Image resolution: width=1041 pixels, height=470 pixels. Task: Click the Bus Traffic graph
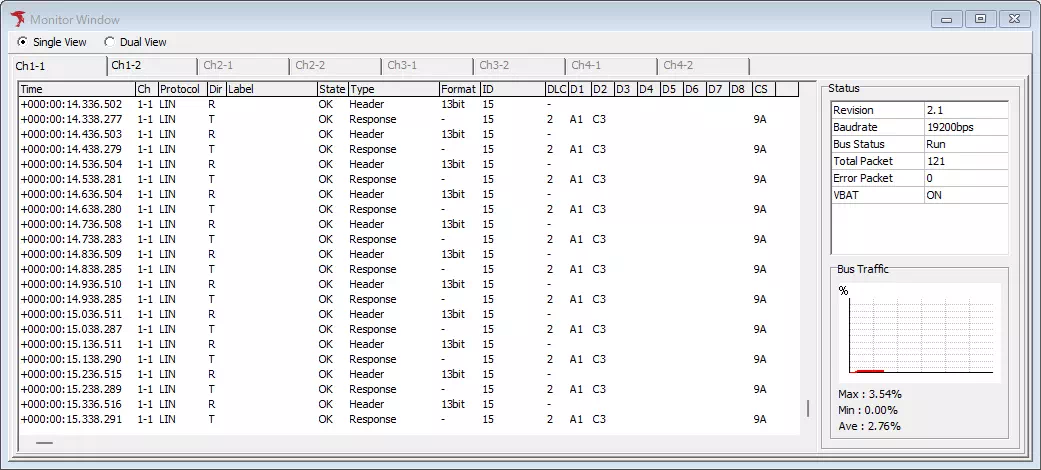918,332
